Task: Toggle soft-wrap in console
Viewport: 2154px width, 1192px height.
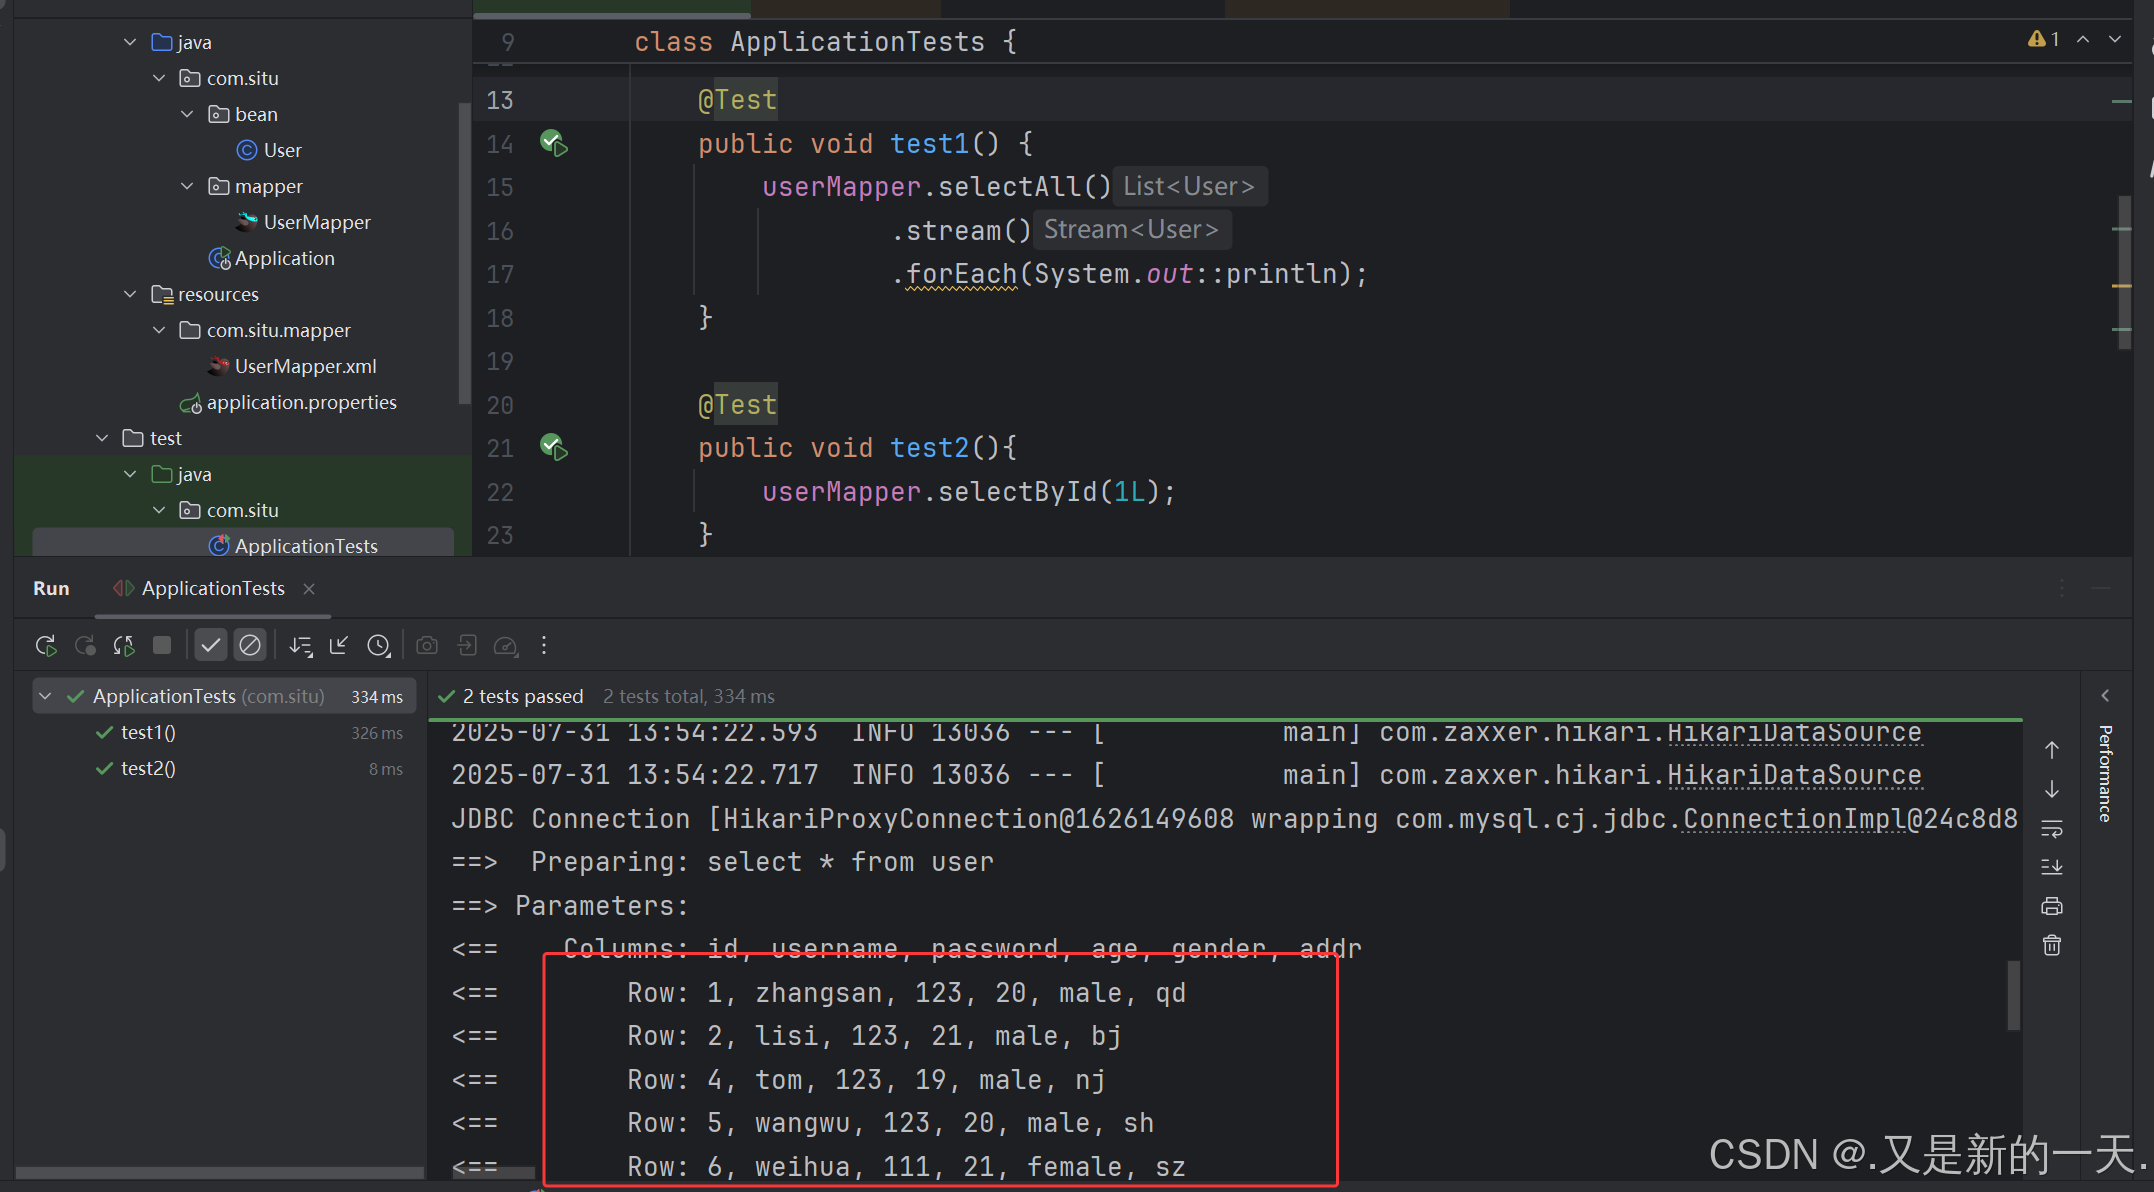Action: point(2052,829)
